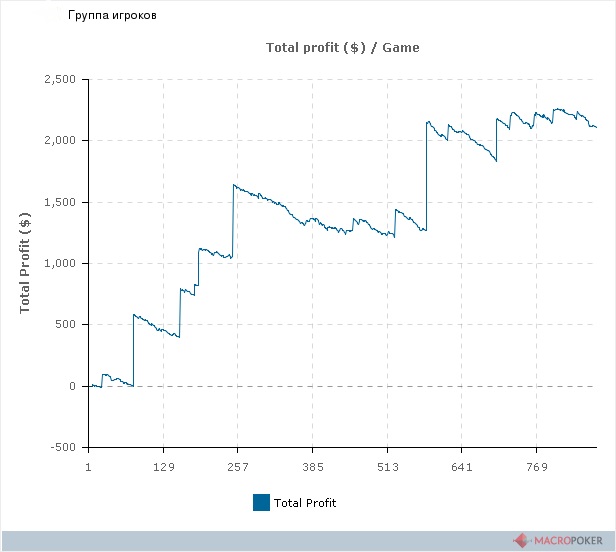Click the Total Profit legend color swatch
616x552 pixels.
[261, 502]
